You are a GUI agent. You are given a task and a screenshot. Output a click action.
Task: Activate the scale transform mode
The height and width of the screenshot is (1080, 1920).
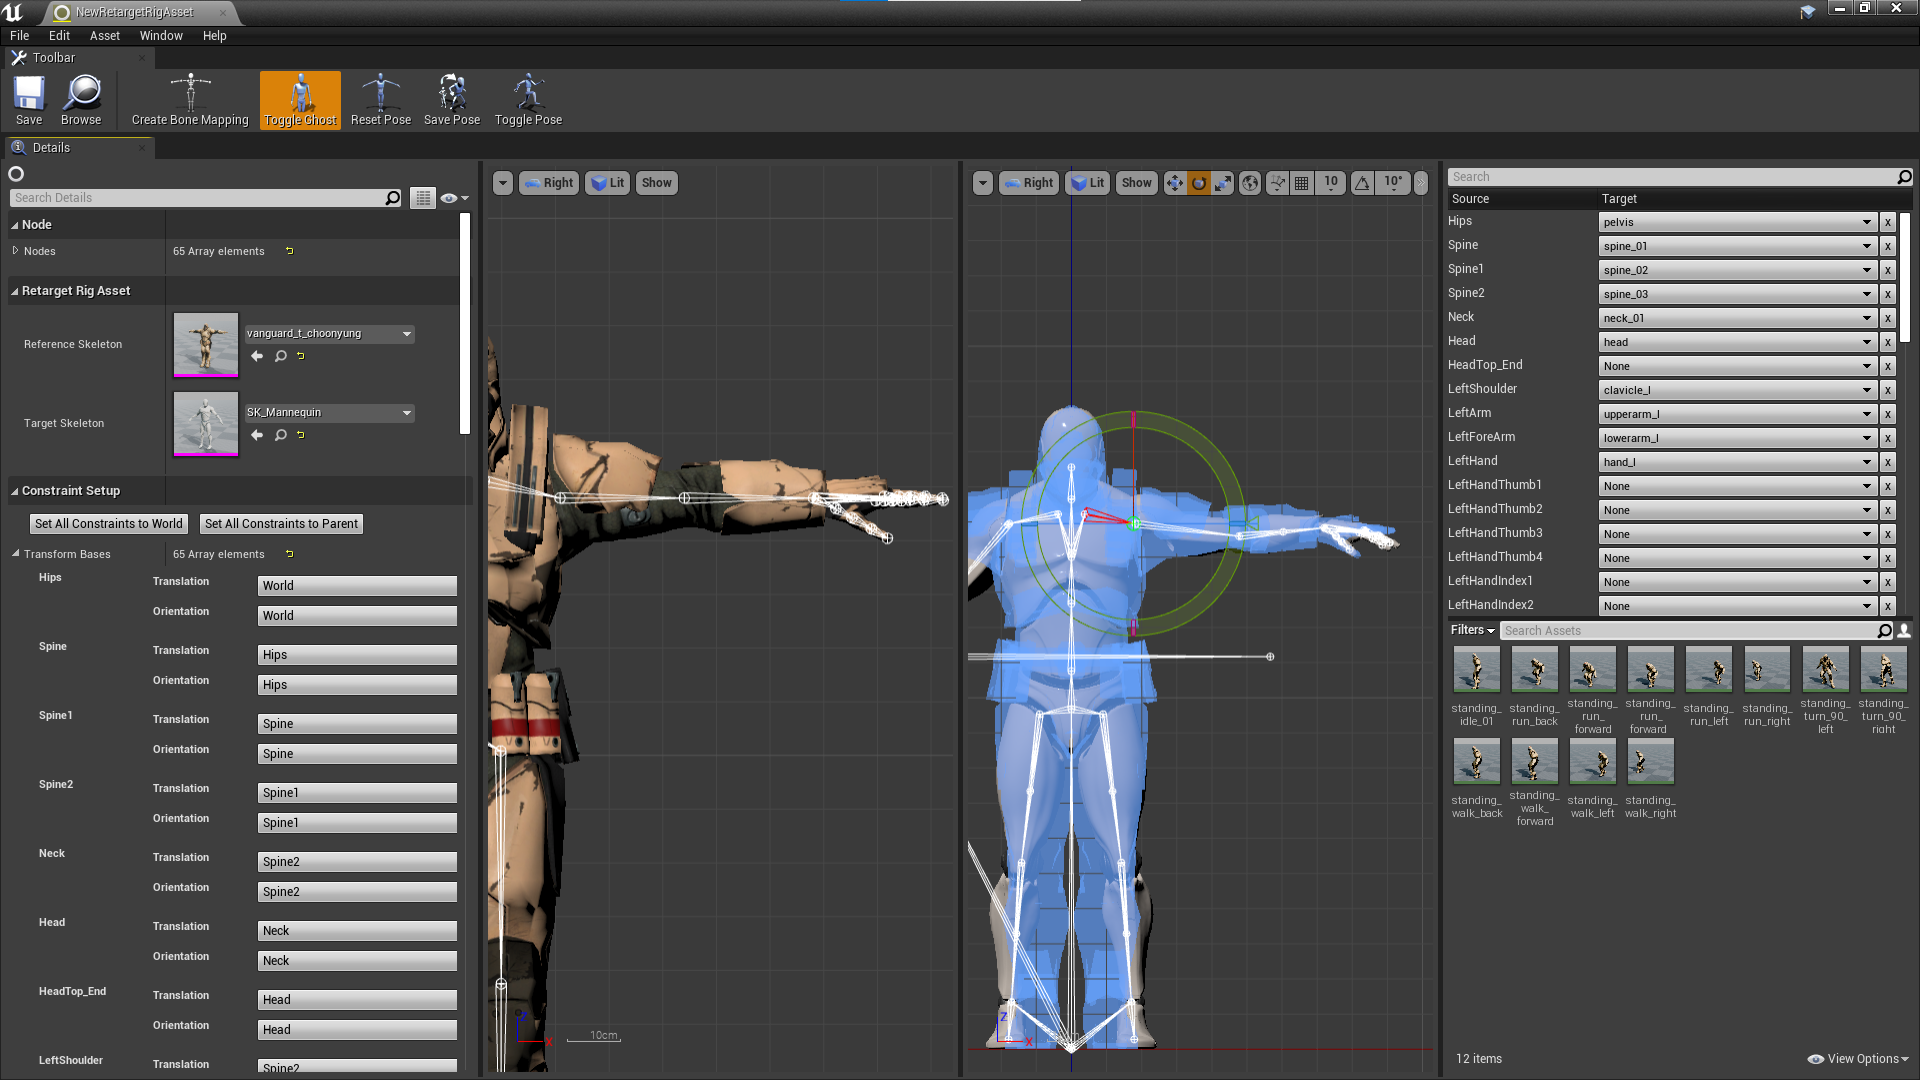coord(1223,183)
